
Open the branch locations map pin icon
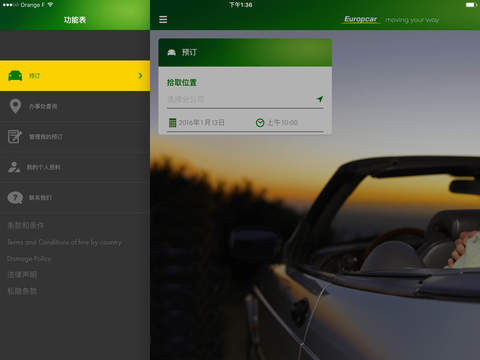pos(15,106)
